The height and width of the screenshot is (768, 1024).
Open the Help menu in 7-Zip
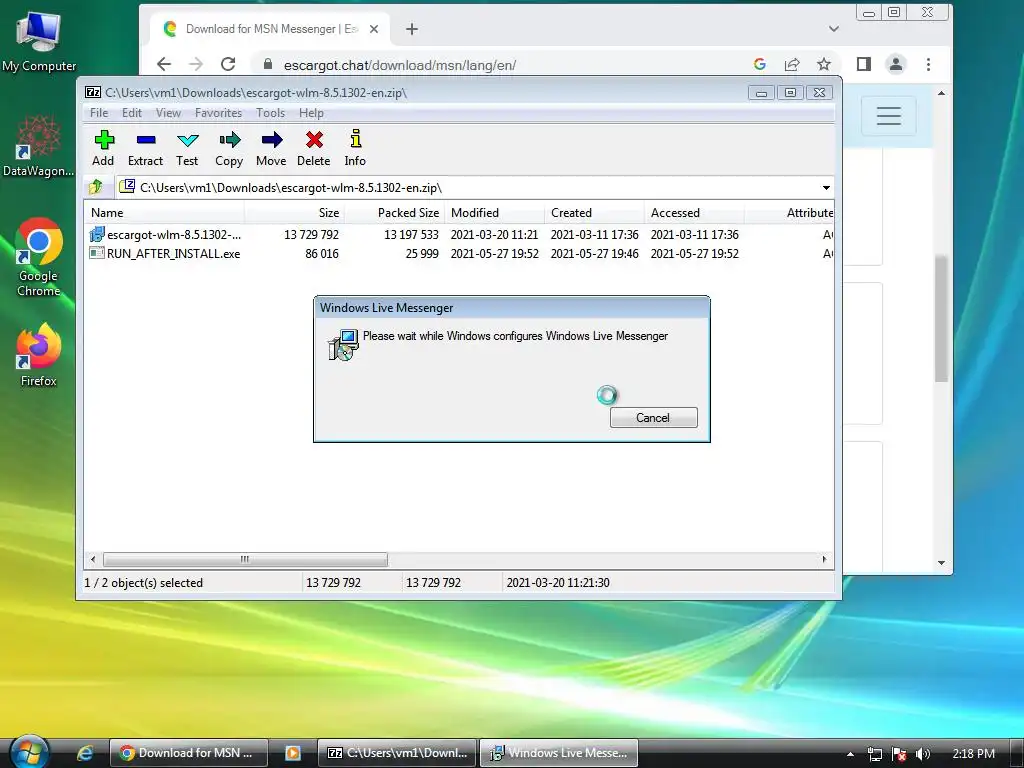pos(312,113)
